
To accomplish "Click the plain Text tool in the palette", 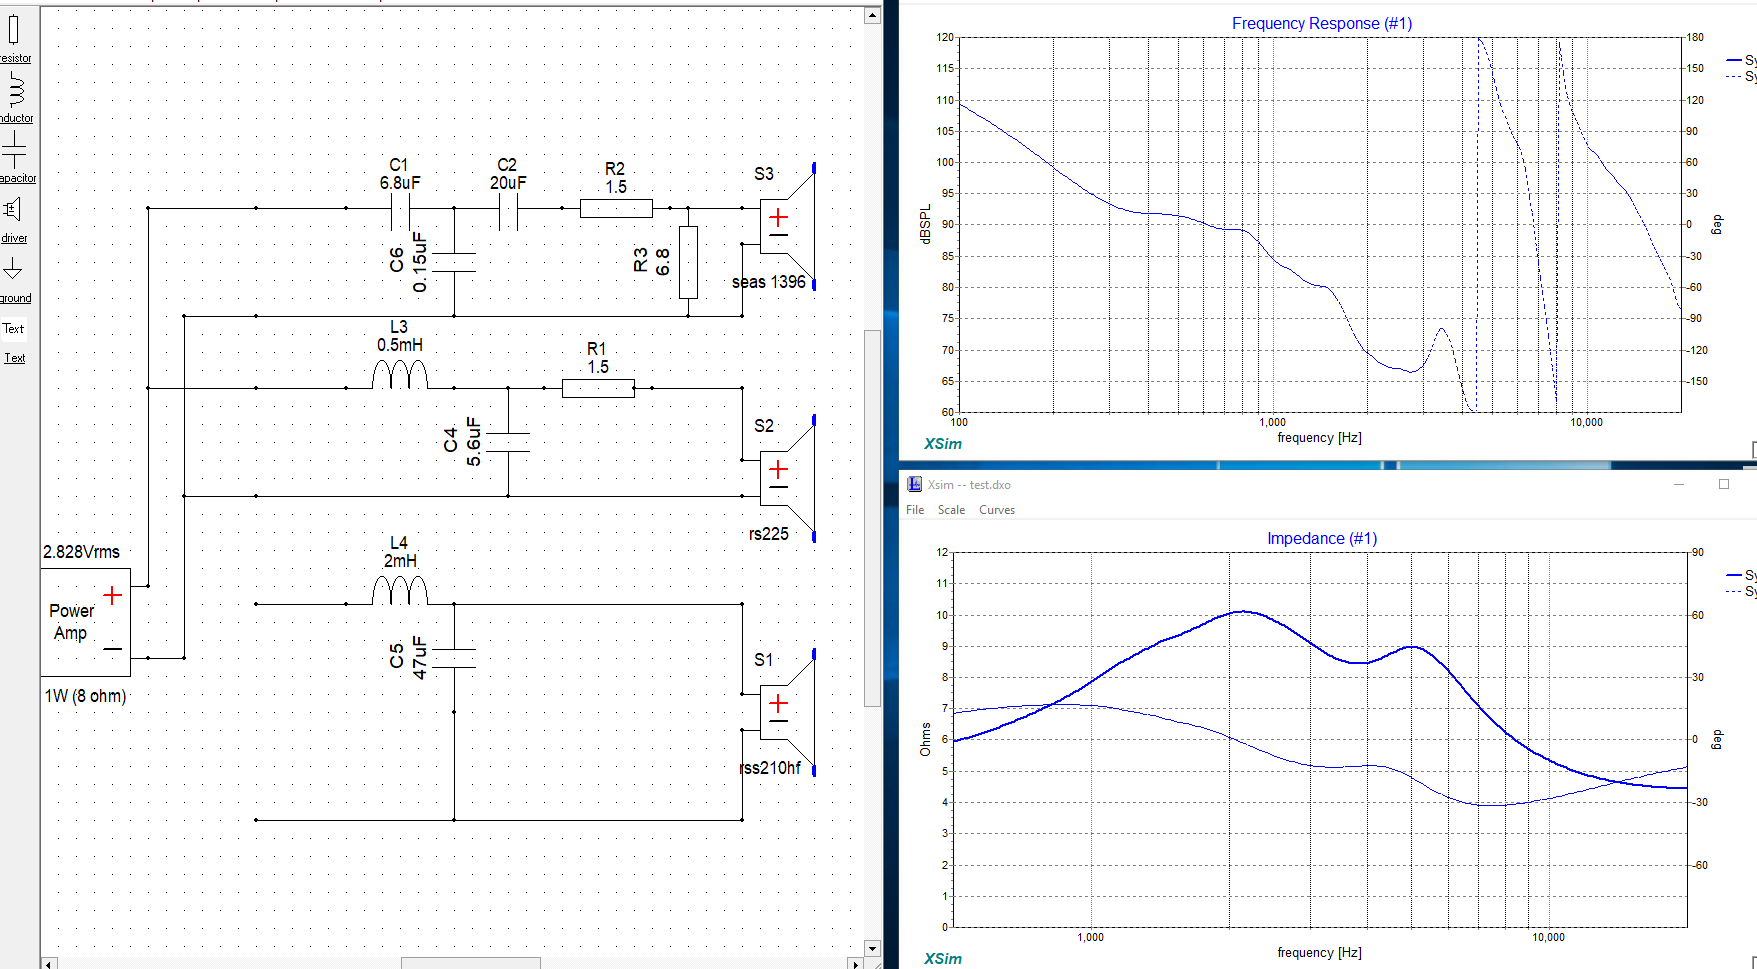I will coord(13,328).
